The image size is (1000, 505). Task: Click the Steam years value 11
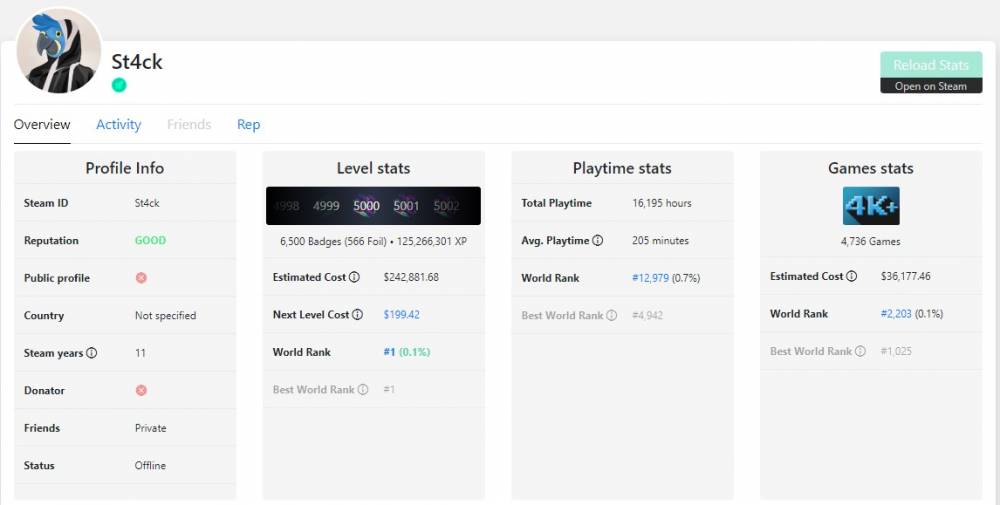140,353
